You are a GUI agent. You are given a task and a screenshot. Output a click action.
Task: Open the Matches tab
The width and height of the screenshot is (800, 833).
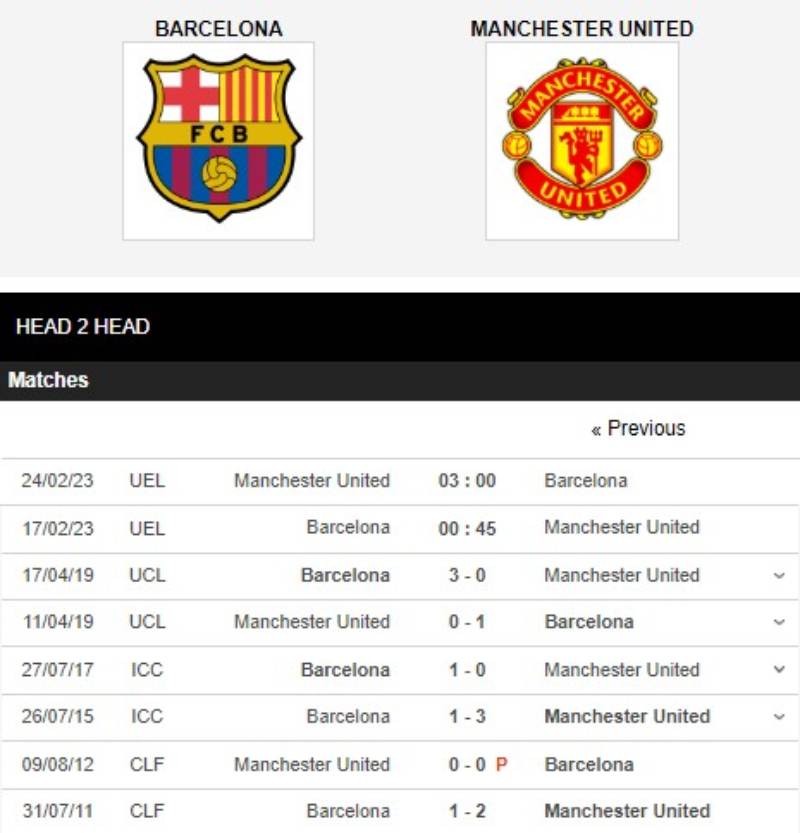[x=48, y=380]
